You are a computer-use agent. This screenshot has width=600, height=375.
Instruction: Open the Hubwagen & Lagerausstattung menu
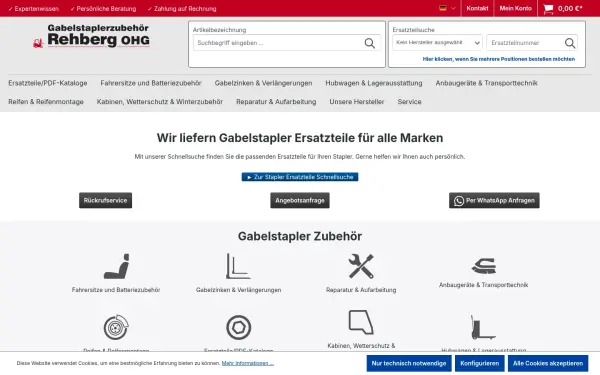click(x=374, y=83)
